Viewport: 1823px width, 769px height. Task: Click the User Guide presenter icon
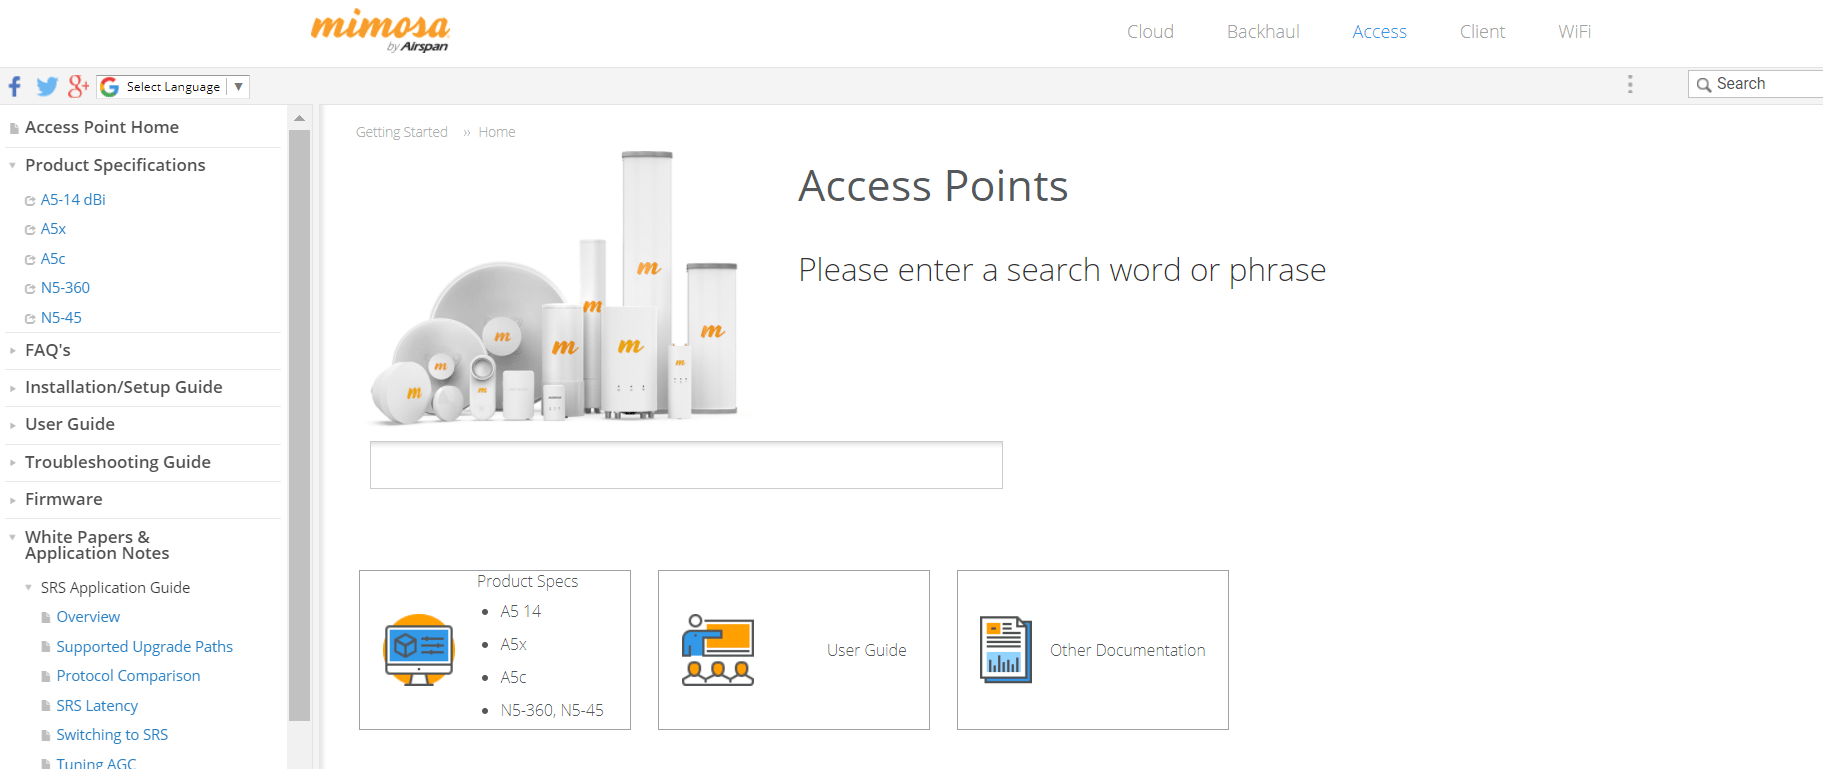click(x=718, y=650)
